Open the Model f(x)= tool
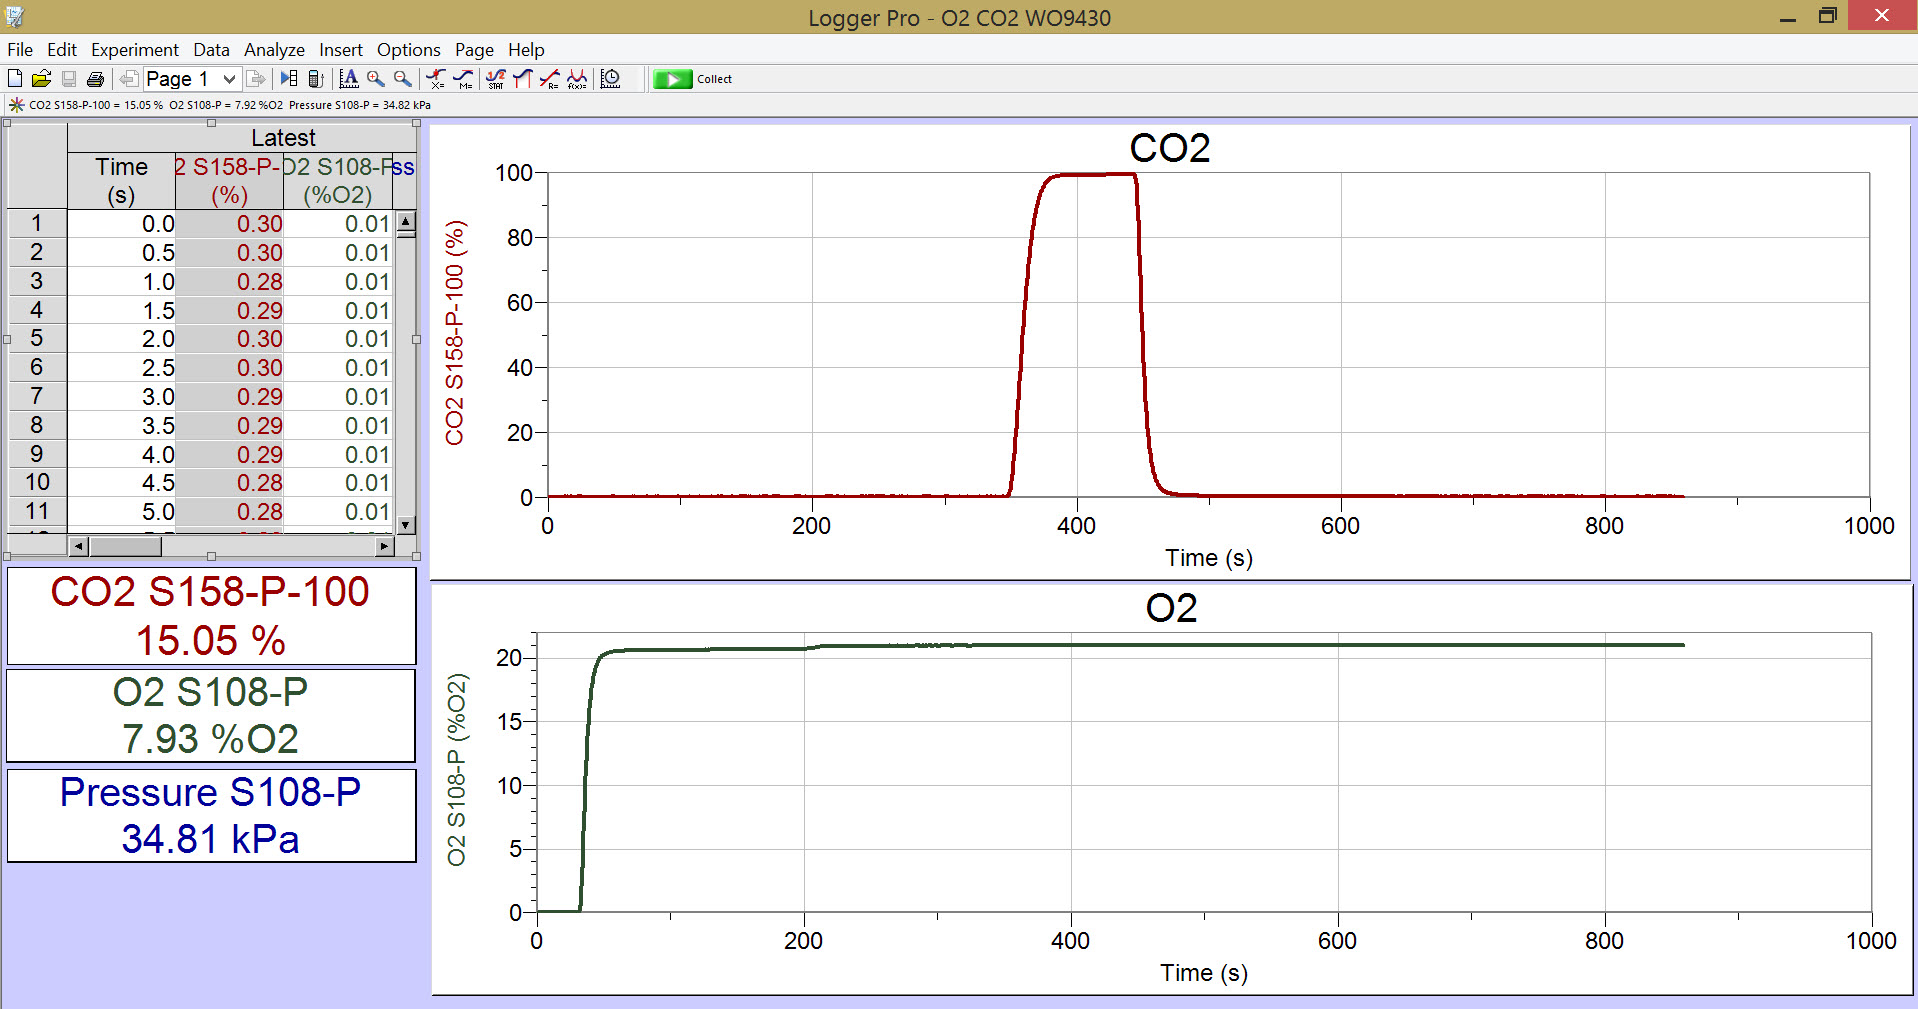Image resolution: width=1918 pixels, height=1009 pixels. coord(577,78)
